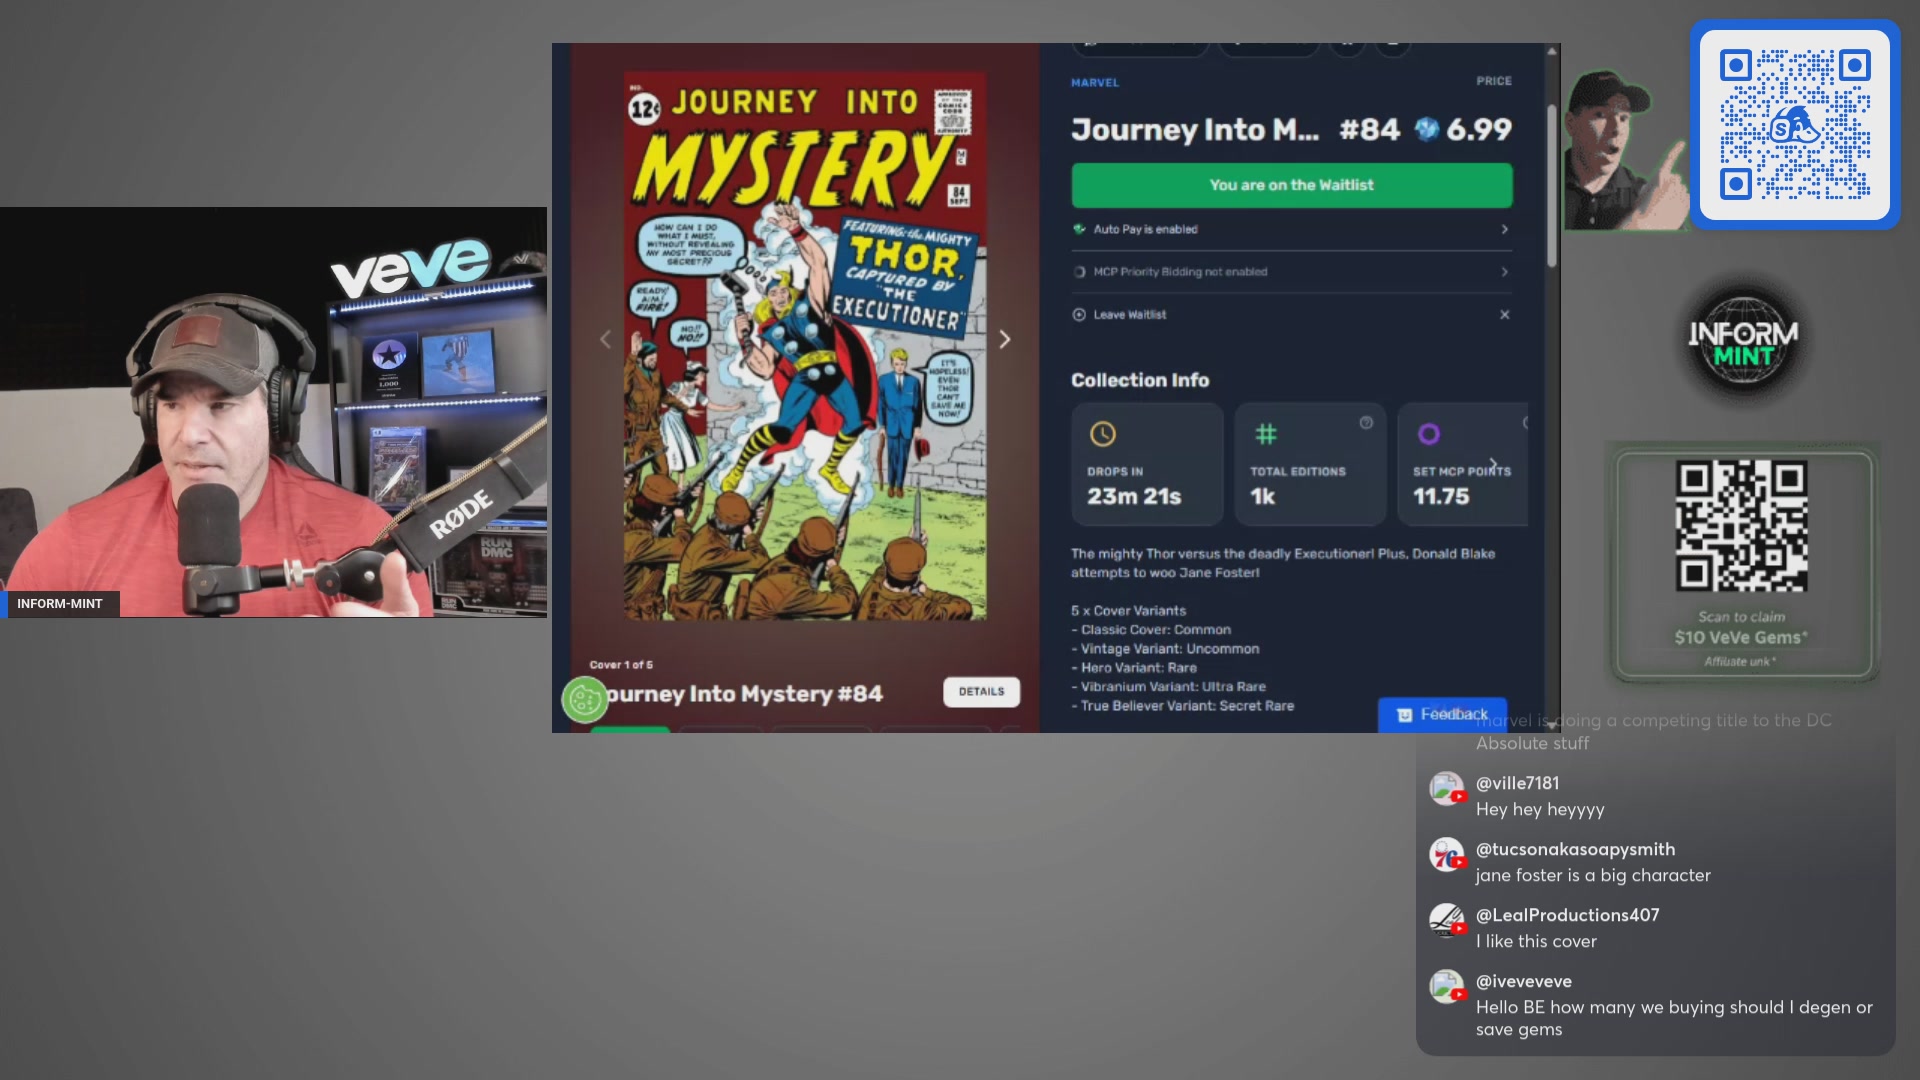Click the 'I like this cover' chat message

(x=1536, y=942)
